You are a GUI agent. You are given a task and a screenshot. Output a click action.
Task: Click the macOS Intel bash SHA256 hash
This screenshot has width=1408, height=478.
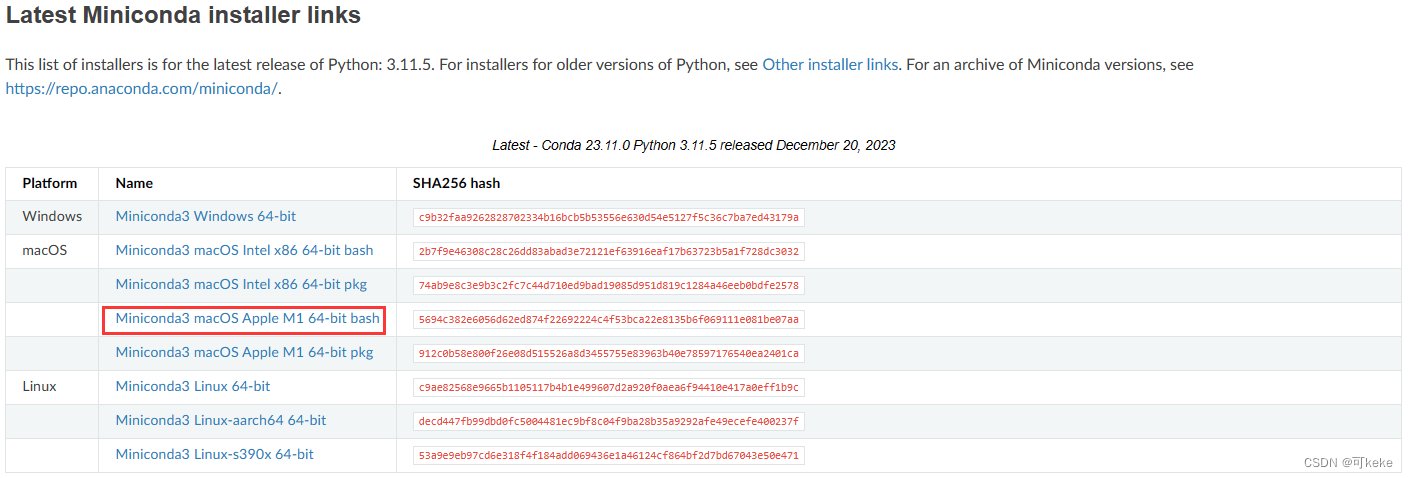tap(608, 251)
